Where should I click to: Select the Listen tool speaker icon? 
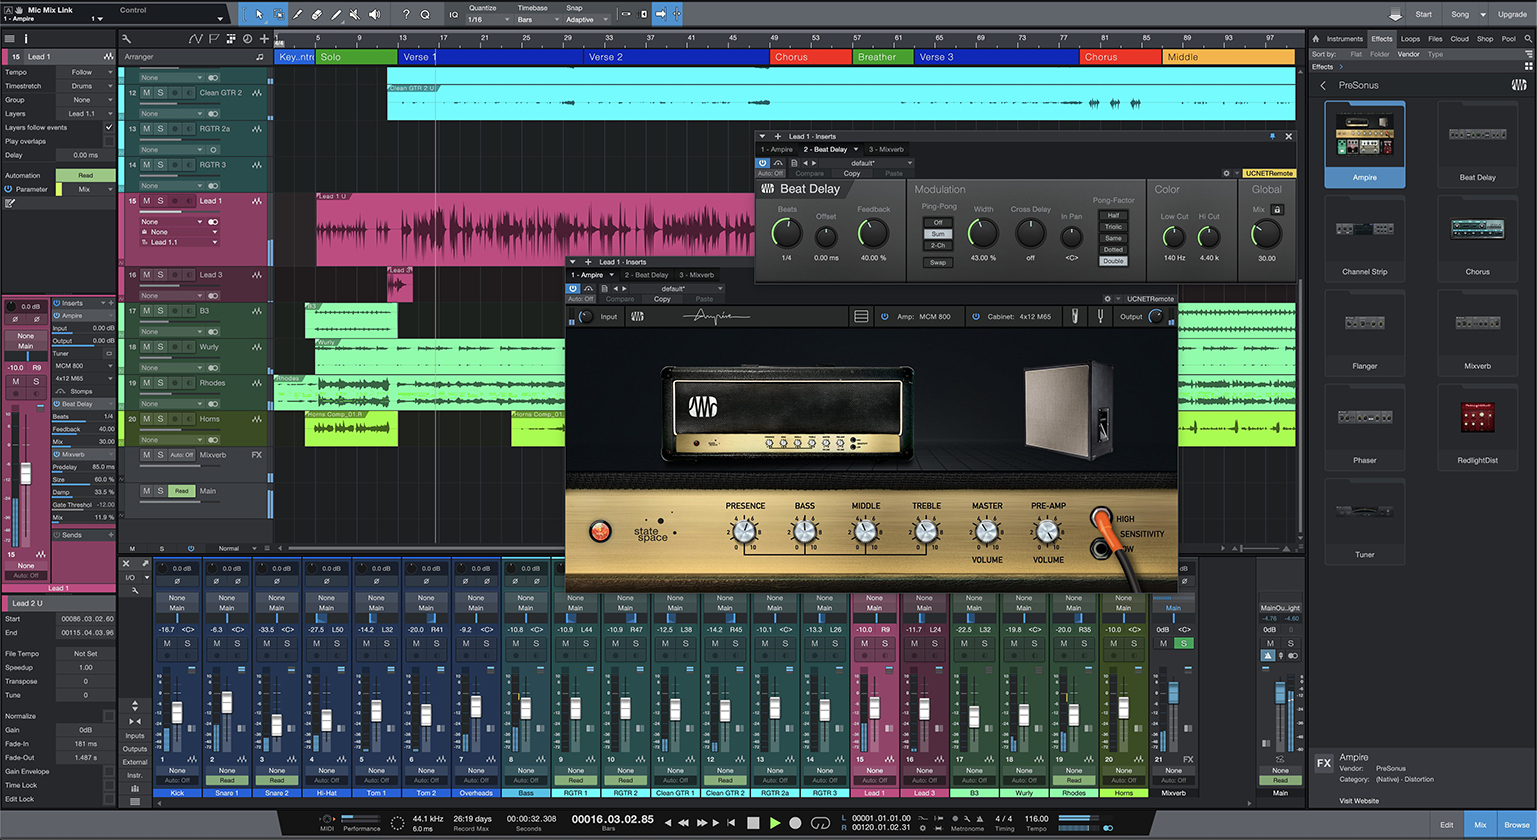point(374,14)
